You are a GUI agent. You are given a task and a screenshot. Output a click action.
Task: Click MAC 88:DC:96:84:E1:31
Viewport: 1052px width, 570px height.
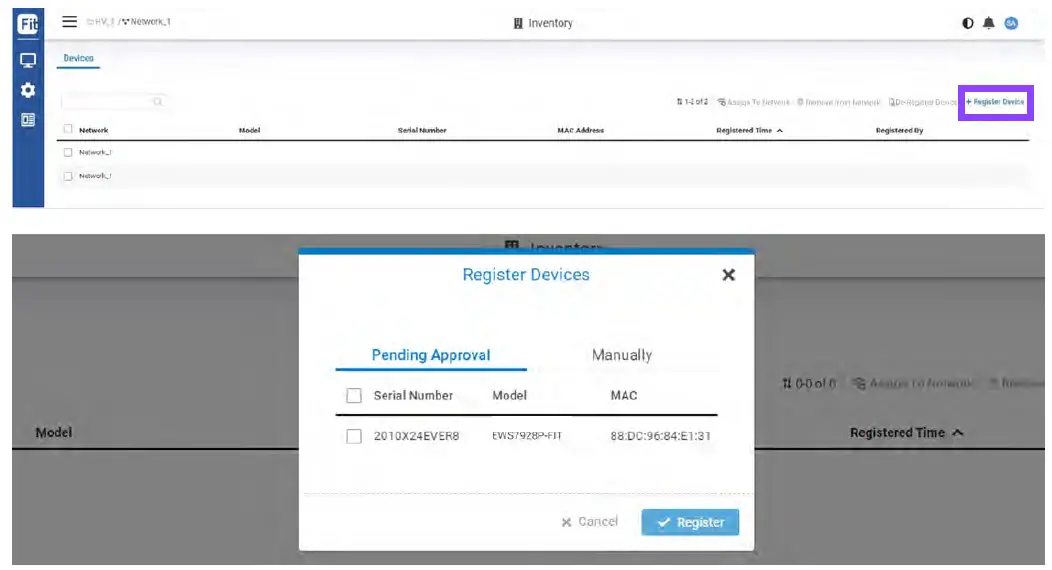click(660, 437)
